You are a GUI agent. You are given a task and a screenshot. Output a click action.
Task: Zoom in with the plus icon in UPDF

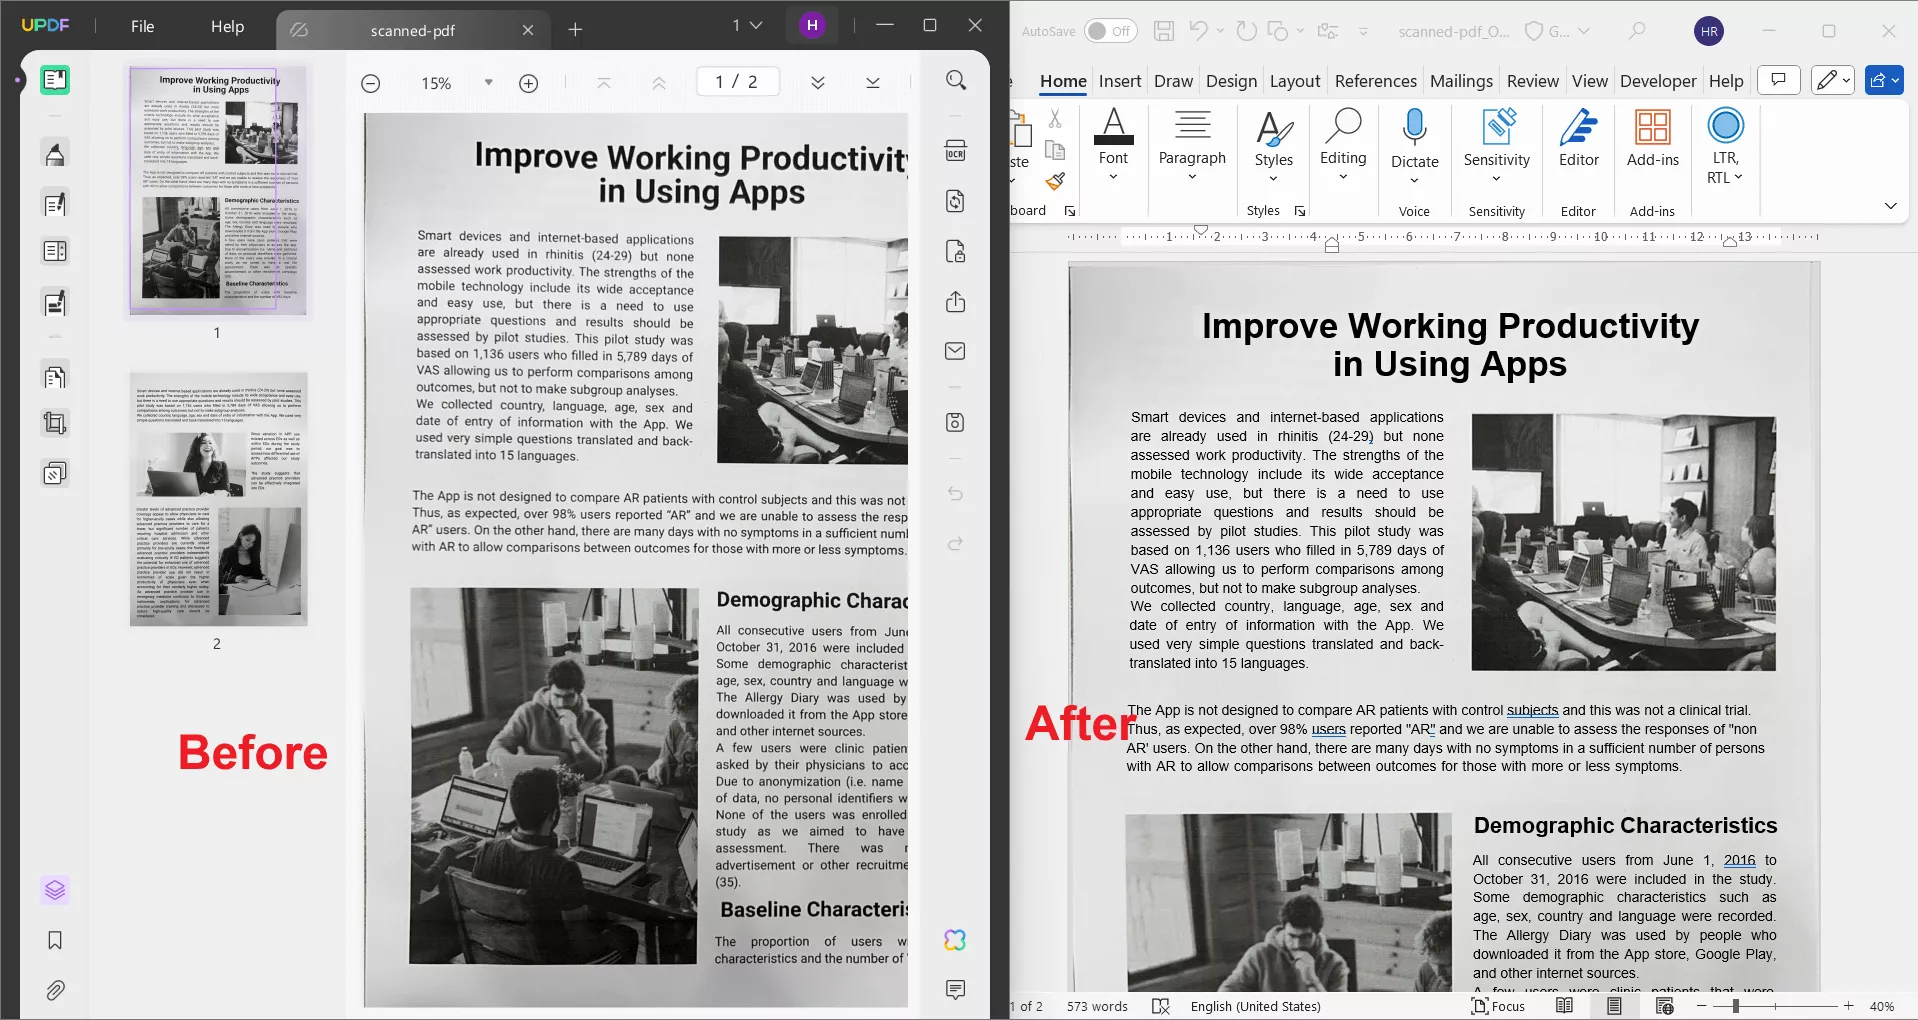pos(529,83)
